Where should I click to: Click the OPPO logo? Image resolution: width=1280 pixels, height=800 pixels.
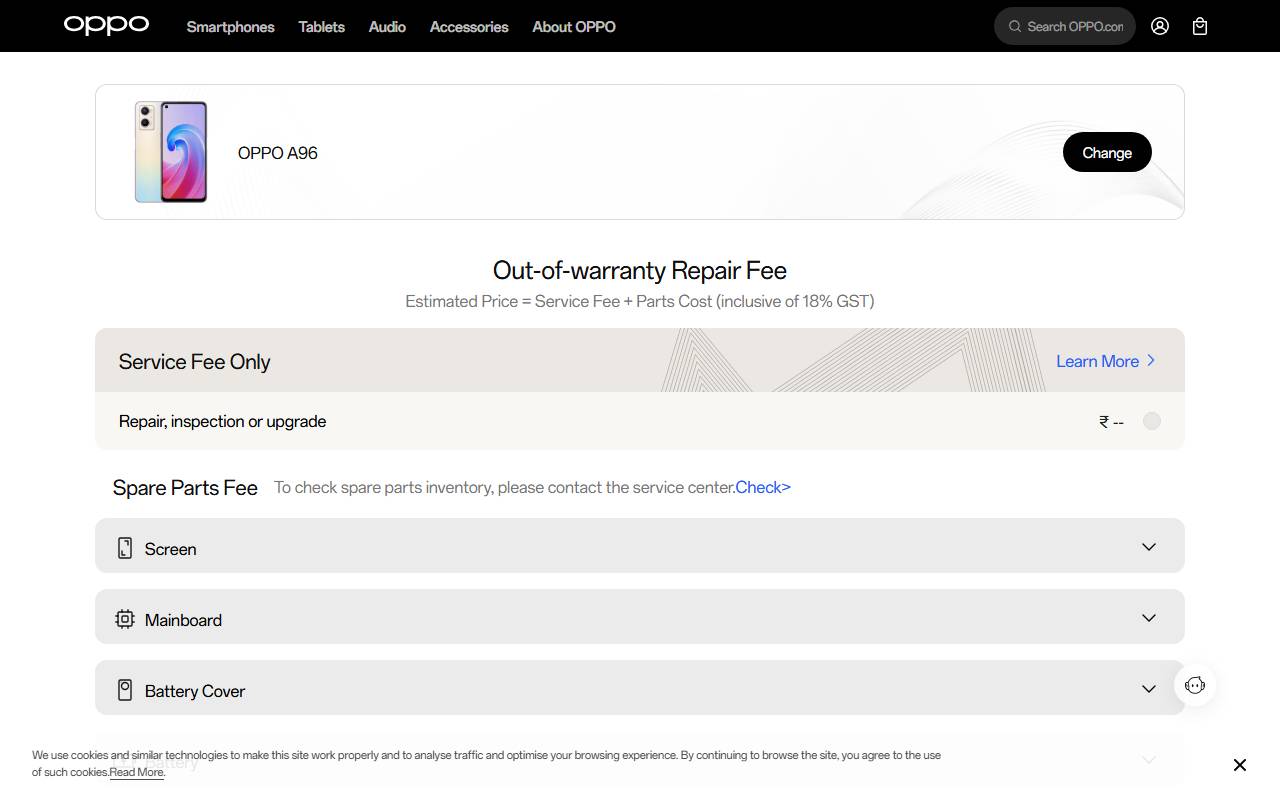coord(106,25)
